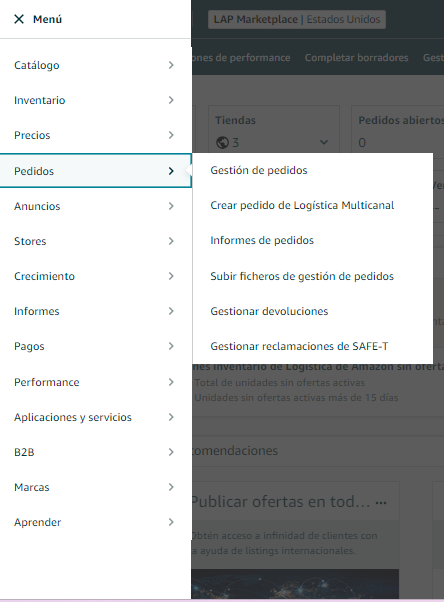
Task: Click the arrow icon beside Performance
Action: click(171, 382)
